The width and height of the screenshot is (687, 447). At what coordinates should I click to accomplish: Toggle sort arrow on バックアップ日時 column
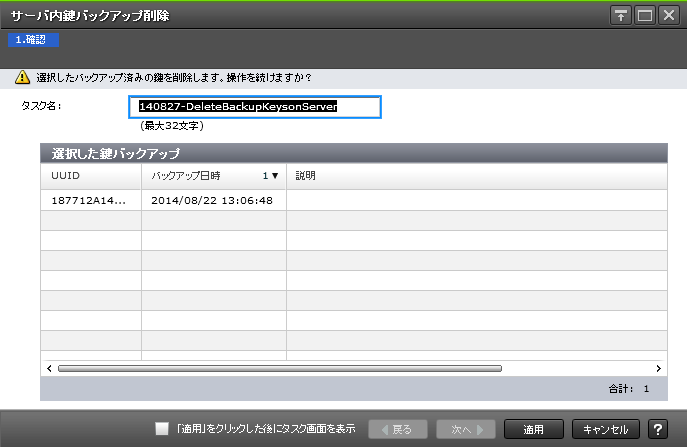pyautogui.click(x=275, y=176)
